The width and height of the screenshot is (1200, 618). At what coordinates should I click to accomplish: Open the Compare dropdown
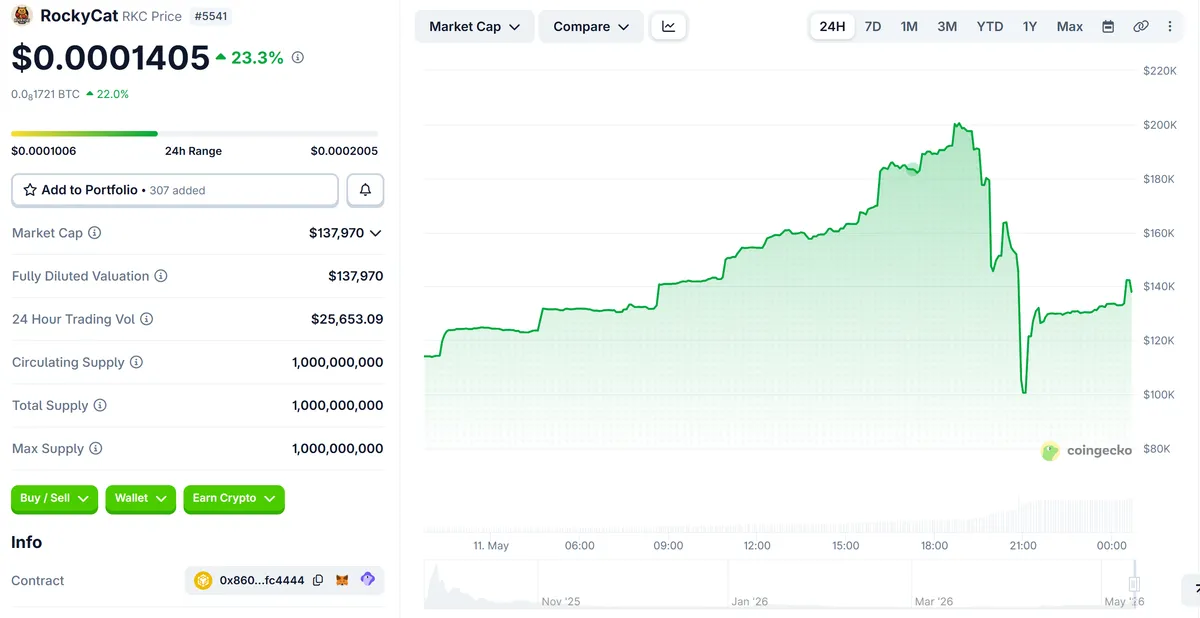pyautogui.click(x=591, y=27)
